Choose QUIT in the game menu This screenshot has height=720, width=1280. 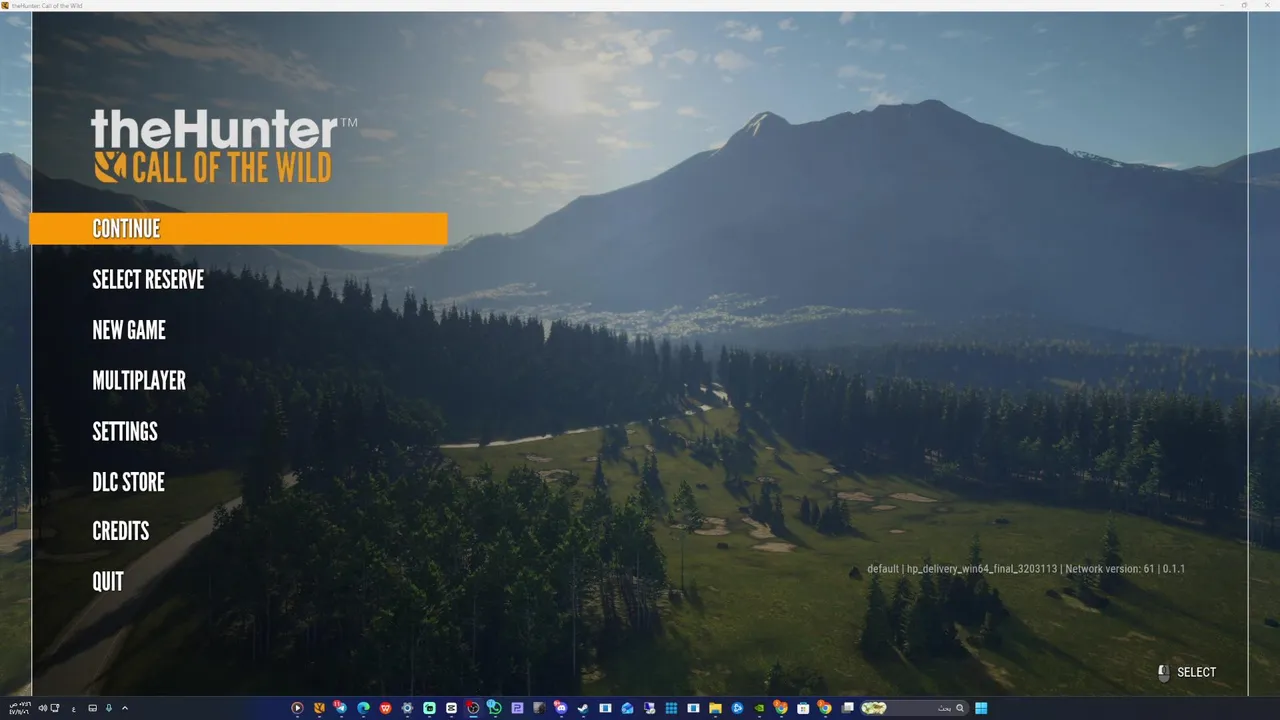[108, 581]
